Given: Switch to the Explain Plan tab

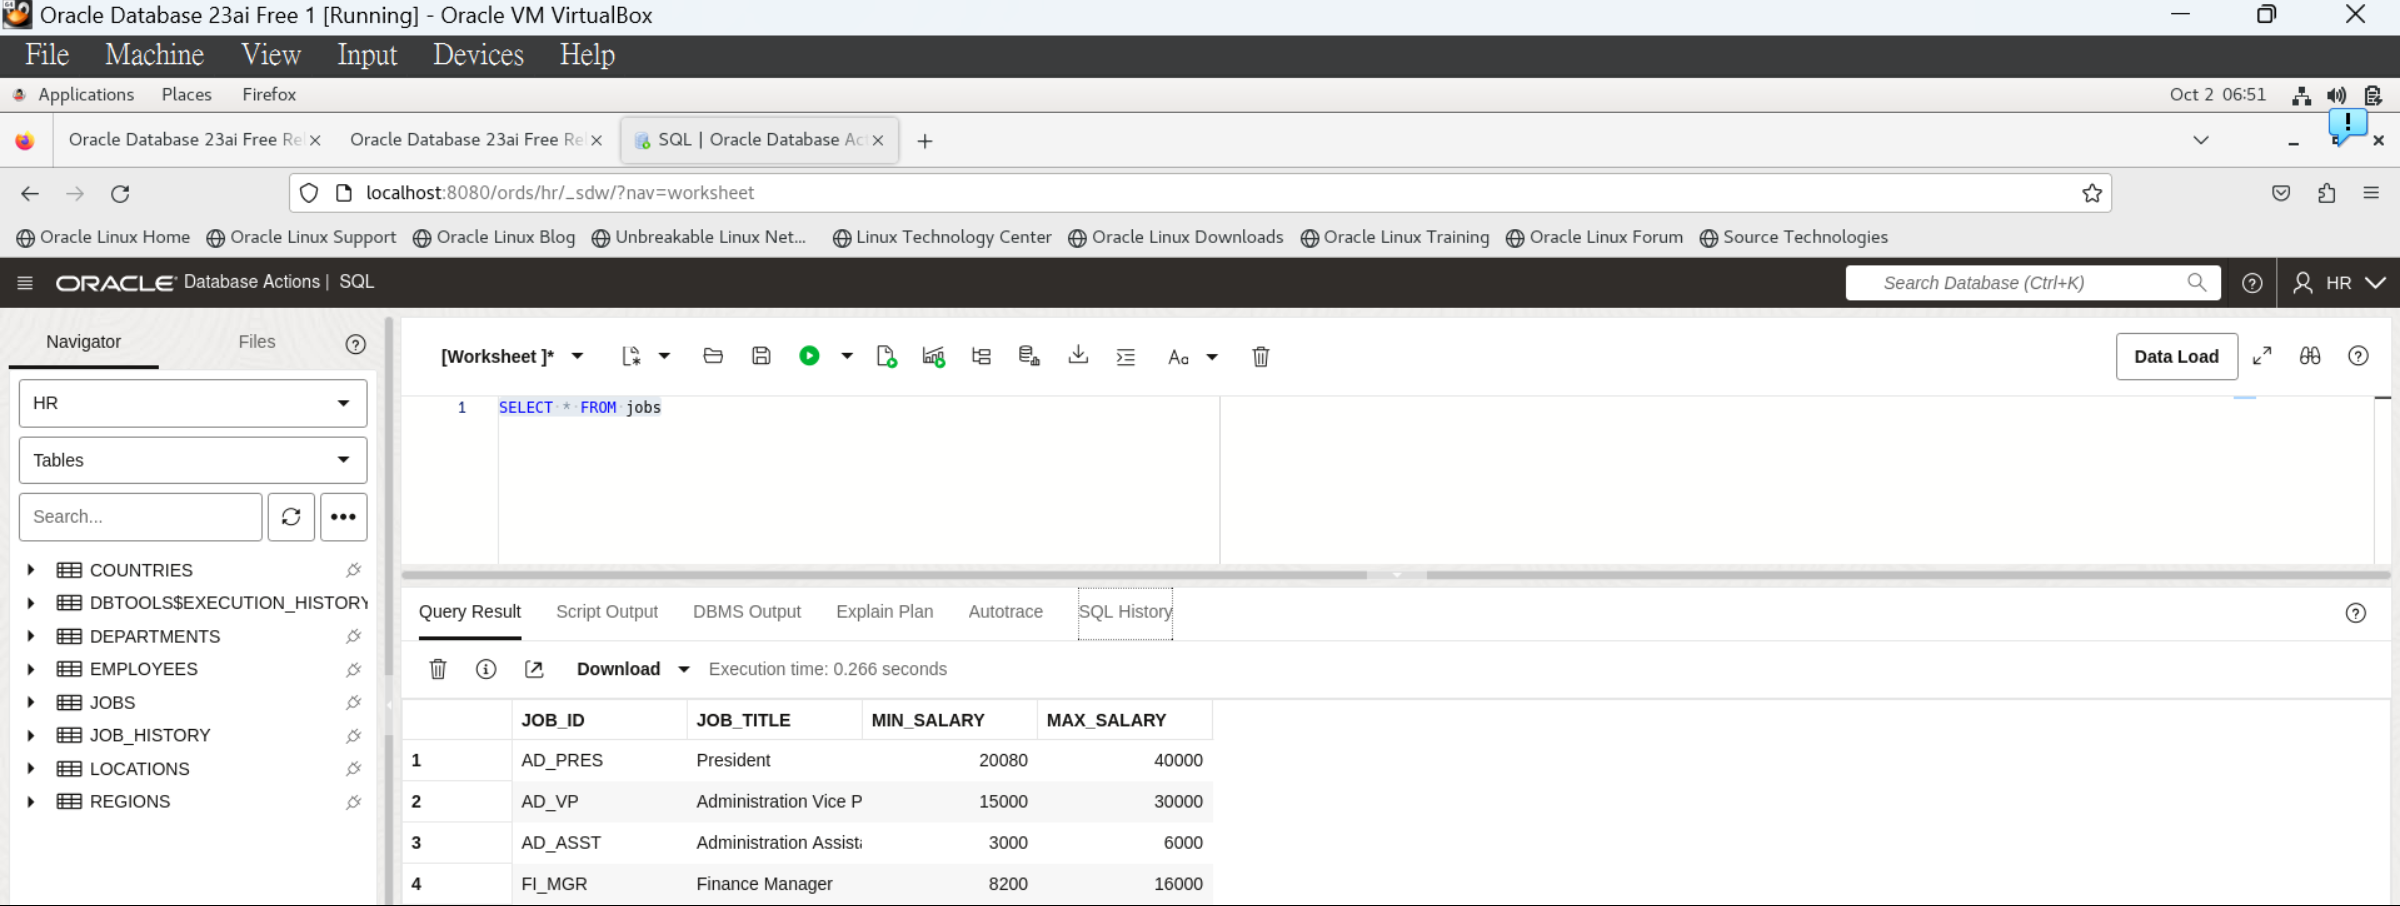Looking at the screenshot, I should (885, 611).
